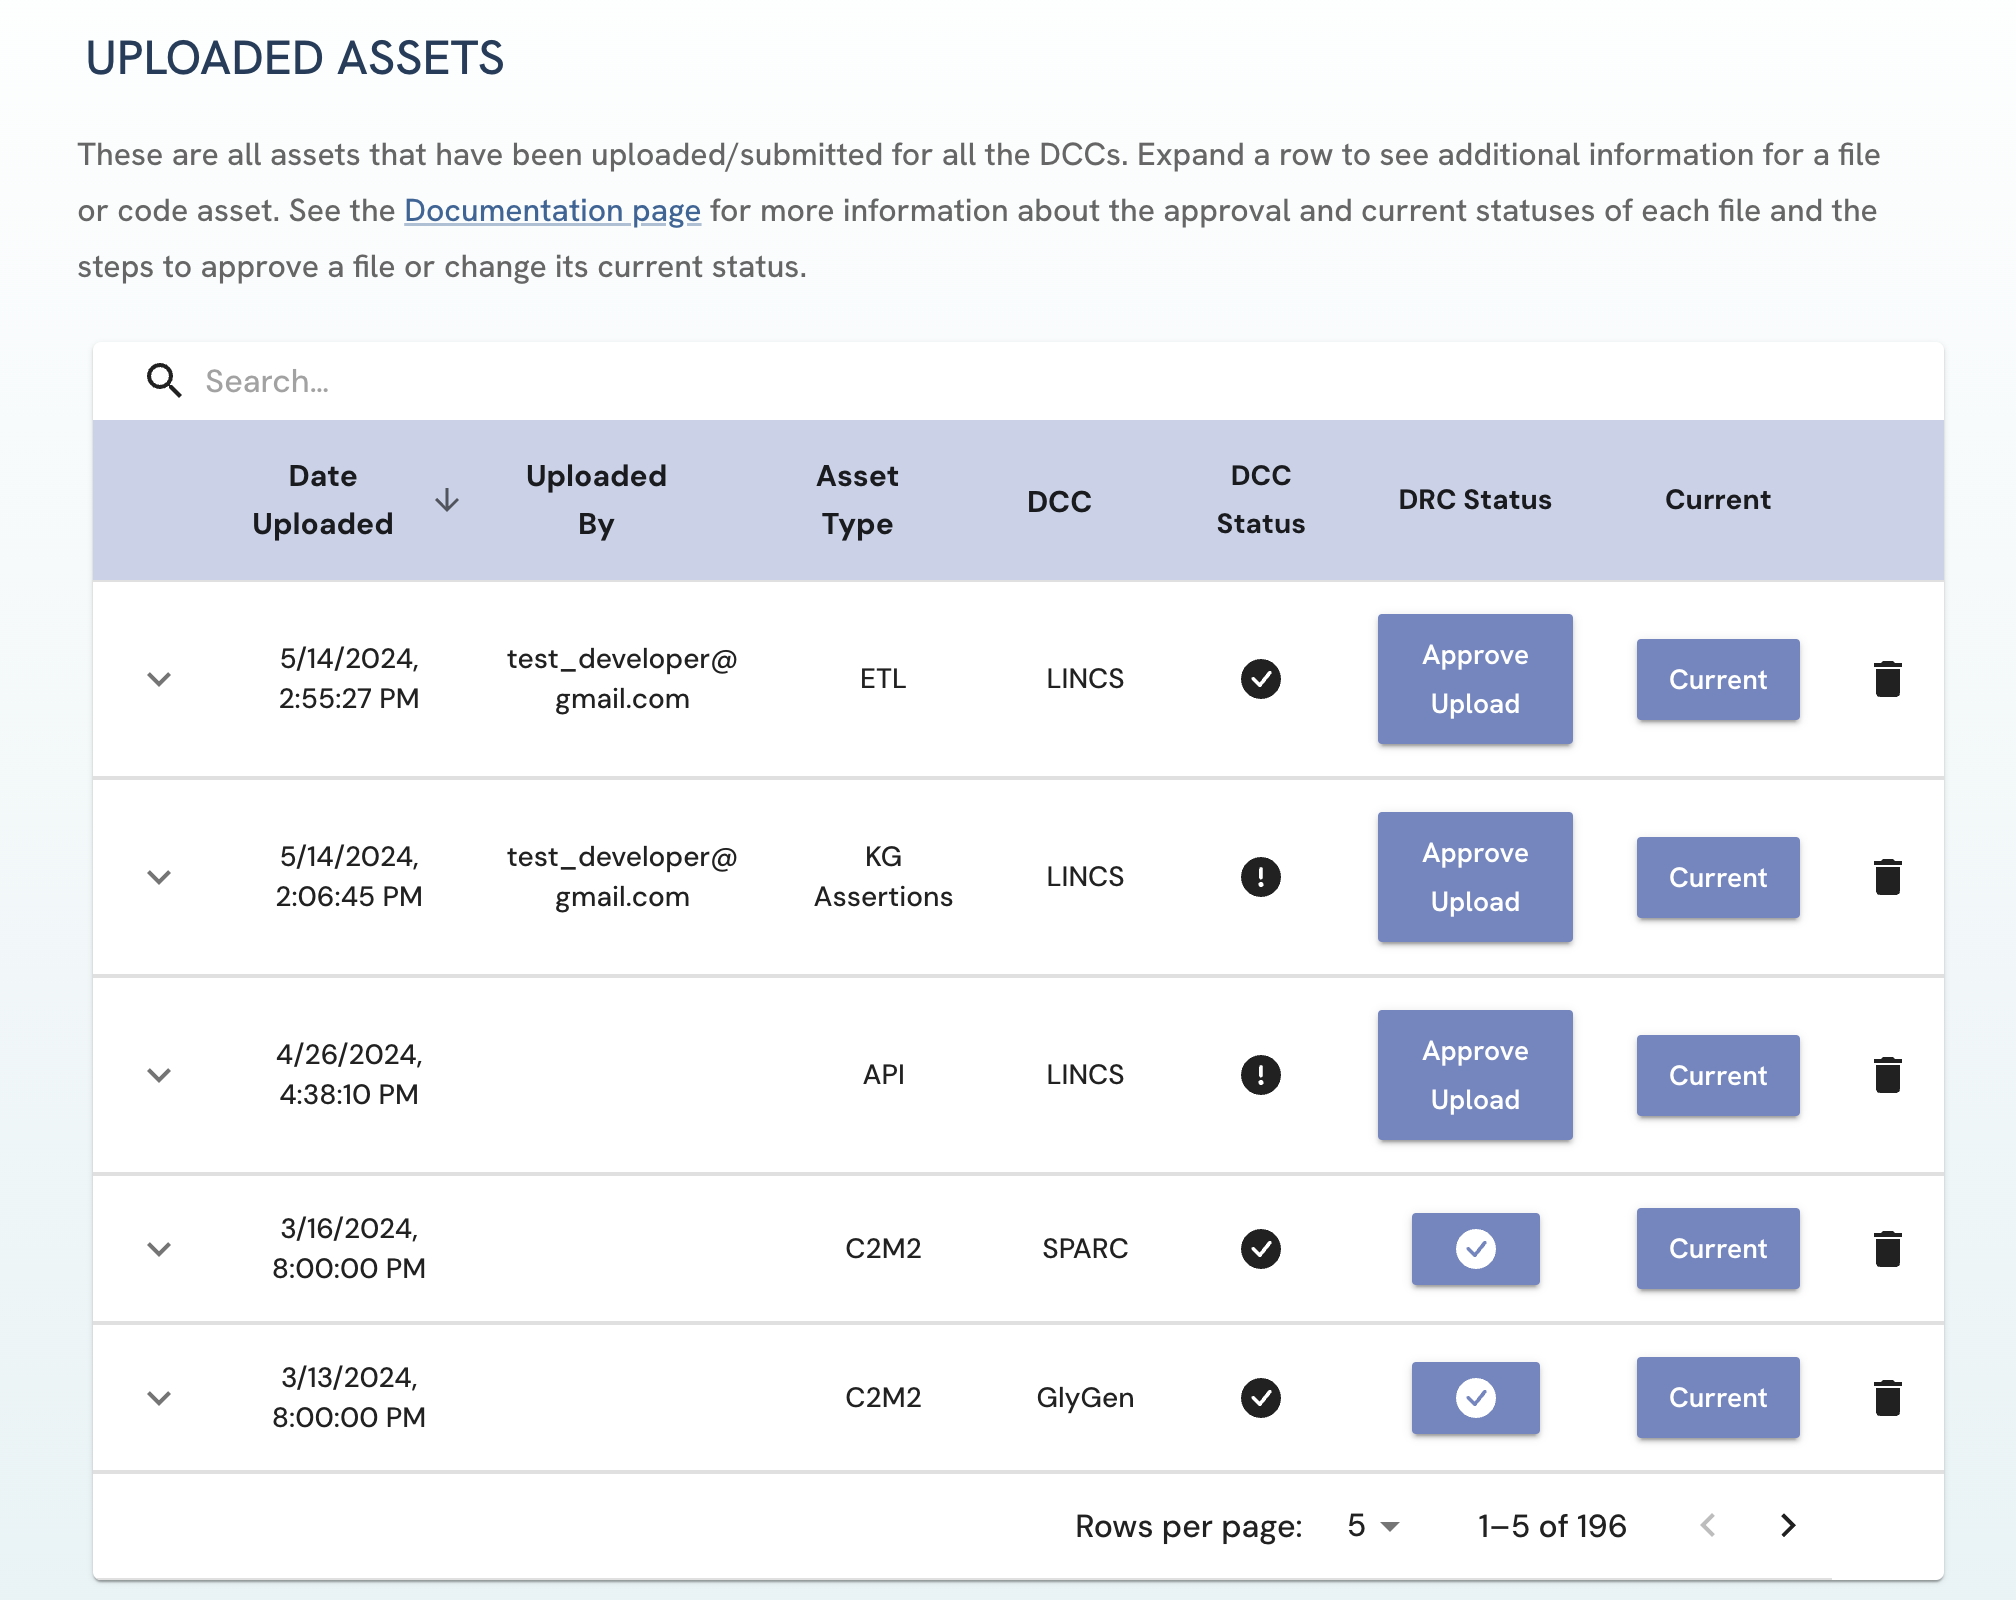Toggle DCC status checkmark for ETL row

pyautogui.click(x=1260, y=679)
